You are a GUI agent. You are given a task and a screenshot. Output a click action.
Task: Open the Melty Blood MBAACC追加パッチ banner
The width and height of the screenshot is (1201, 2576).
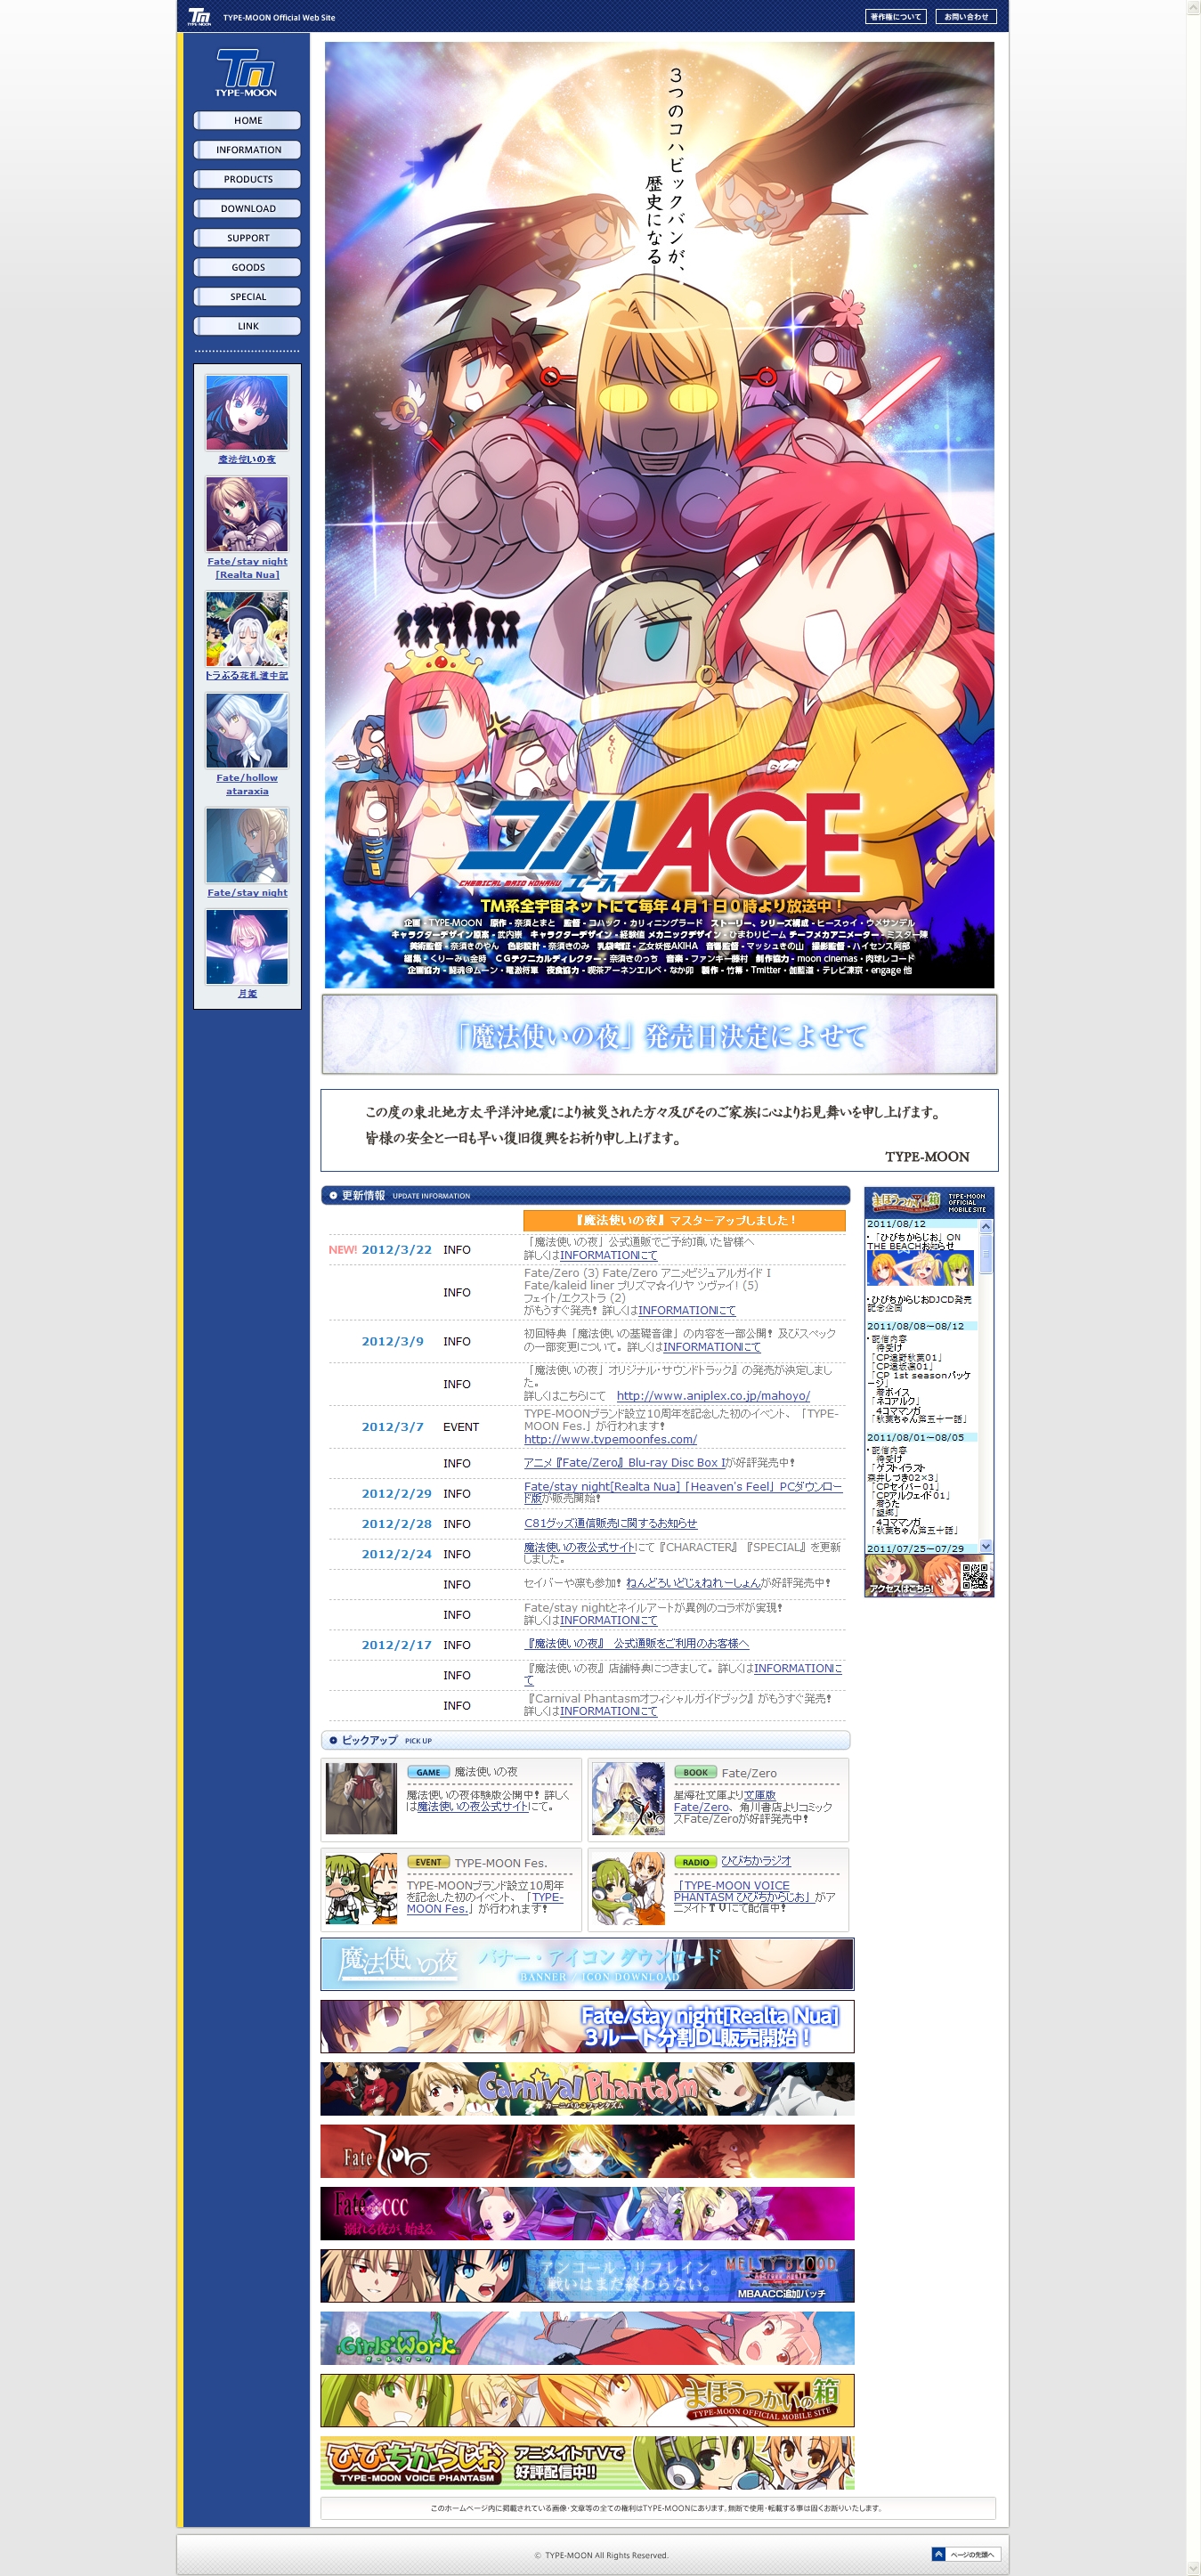click(587, 2275)
